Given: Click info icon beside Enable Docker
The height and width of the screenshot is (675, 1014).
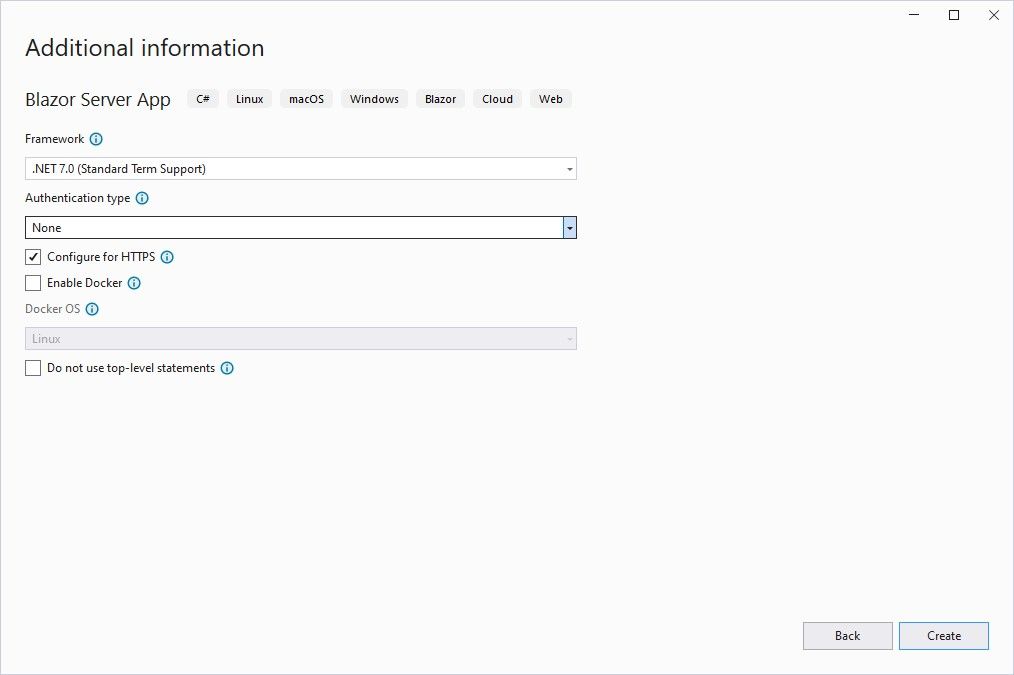Looking at the screenshot, I should pyautogui.click(x=134, y=283).
